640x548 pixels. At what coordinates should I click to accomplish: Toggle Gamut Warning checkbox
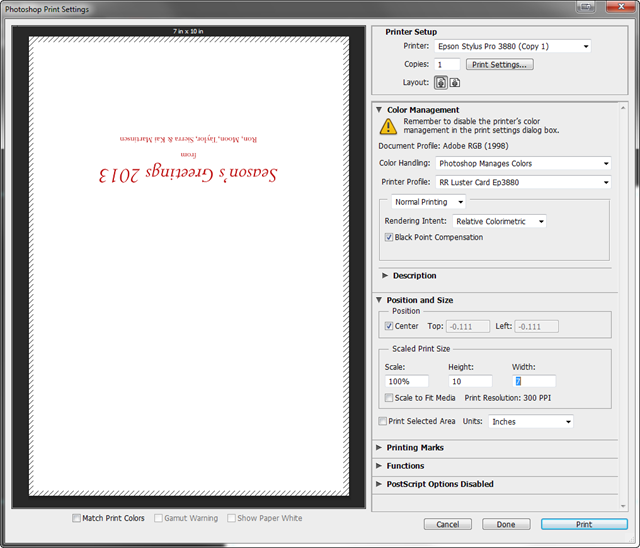(158, 518)
